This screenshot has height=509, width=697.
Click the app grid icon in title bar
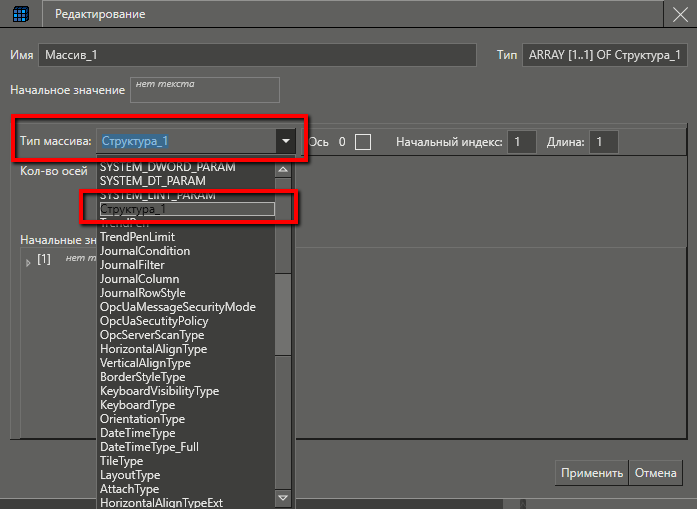tap(20, 14)
